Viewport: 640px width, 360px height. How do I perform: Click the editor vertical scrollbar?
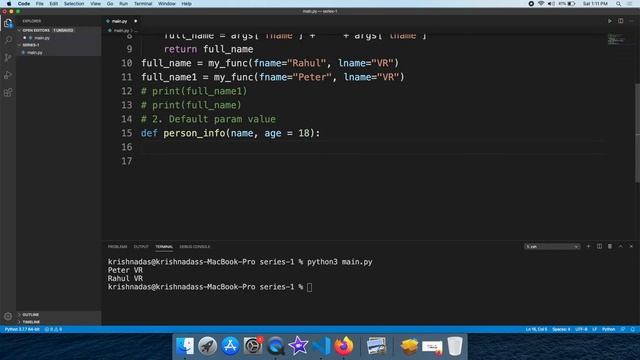pyautogui.click(x=637, y=133)
